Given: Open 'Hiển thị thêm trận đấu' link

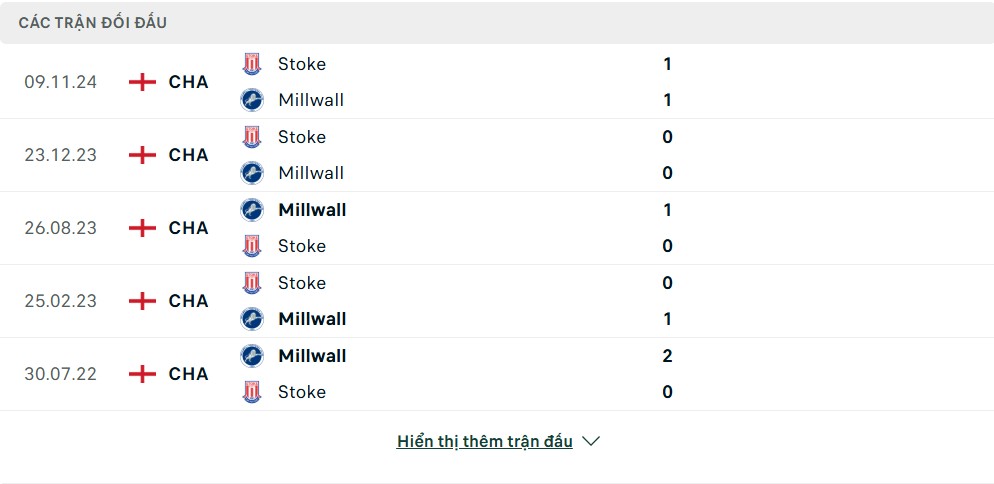Looking at the screenshot, I should pos(484,441).
